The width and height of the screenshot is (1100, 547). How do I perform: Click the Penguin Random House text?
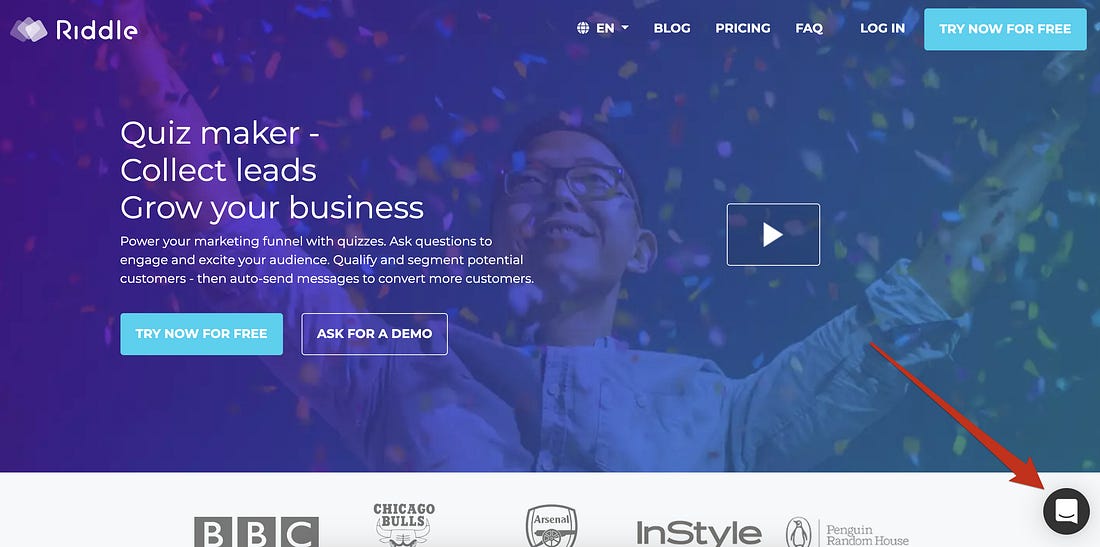[x=867, y=536]
